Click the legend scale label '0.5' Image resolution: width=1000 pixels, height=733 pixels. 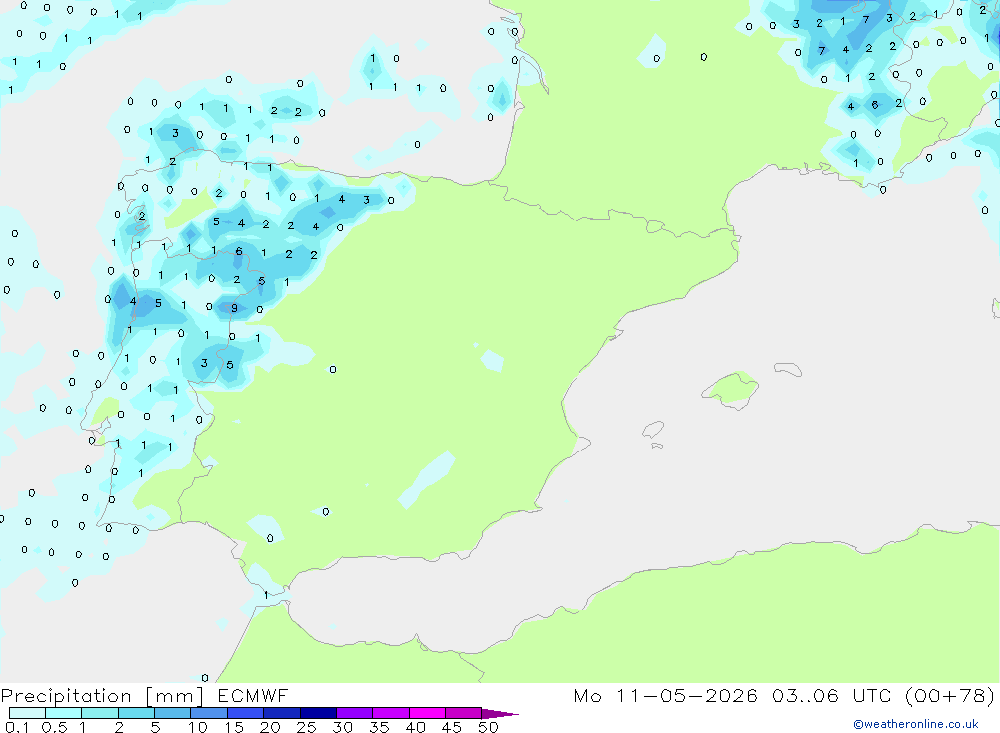(54, 727)
